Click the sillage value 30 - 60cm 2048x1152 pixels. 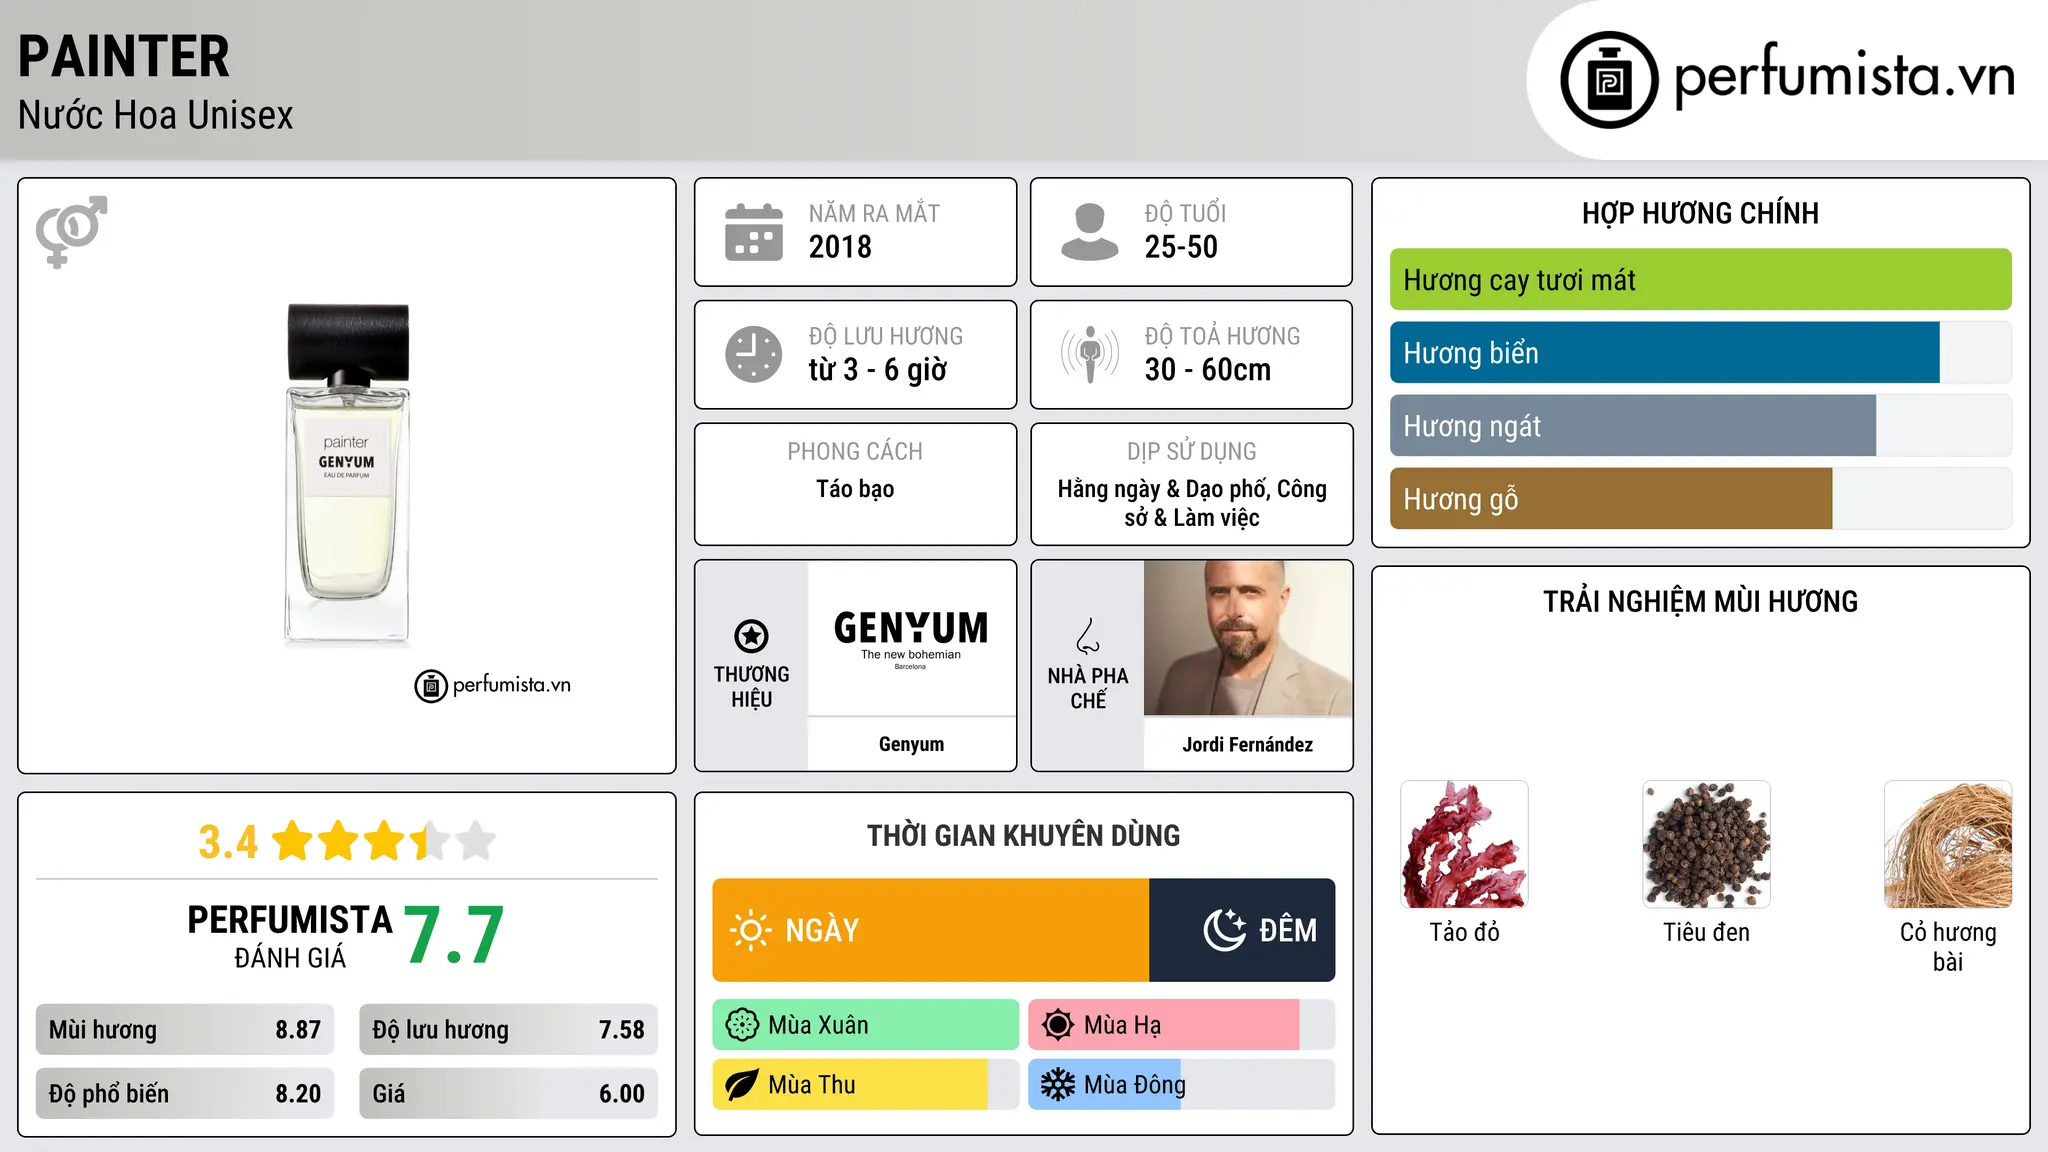1208,370
